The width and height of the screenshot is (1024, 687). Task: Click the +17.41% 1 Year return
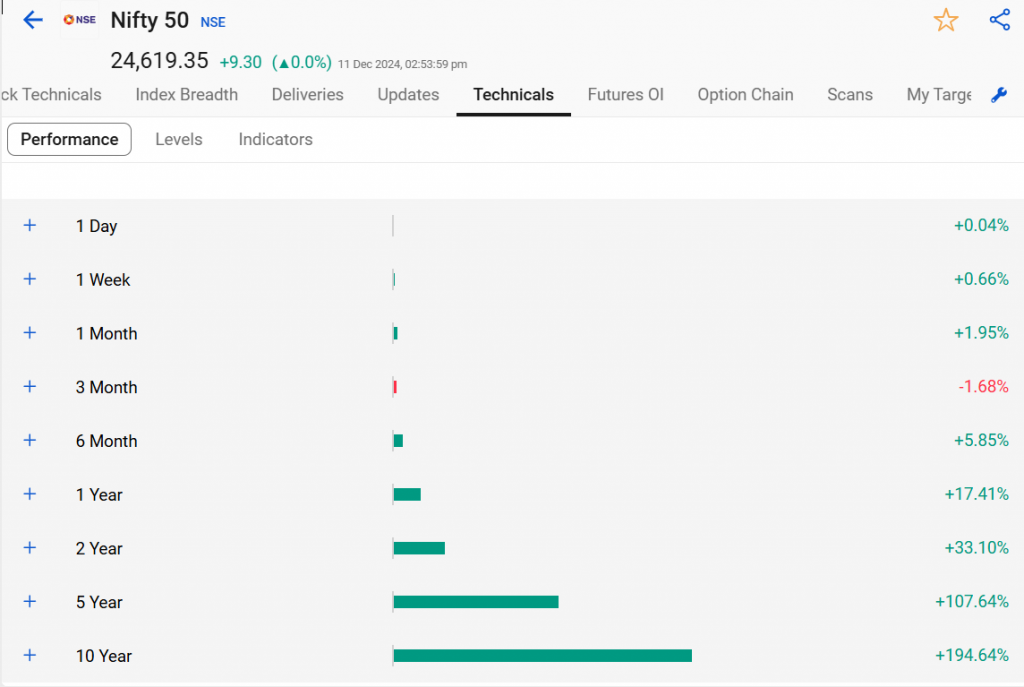976,494
